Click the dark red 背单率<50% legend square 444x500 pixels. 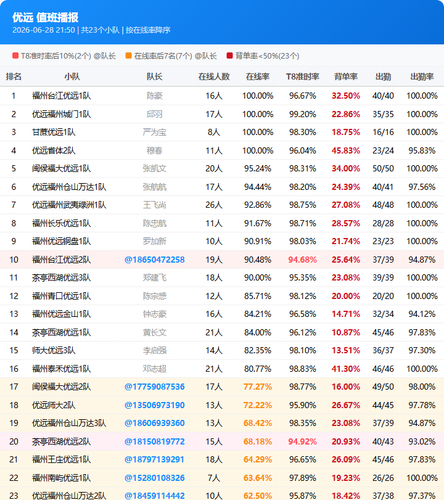coord(230,56)
